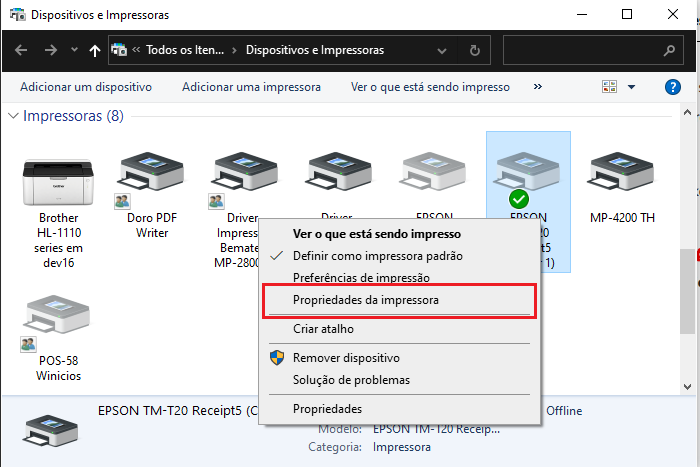This screenshot has width=700, height=467.
Task: Click the scroll down arrow
Action: pos(687,387)
